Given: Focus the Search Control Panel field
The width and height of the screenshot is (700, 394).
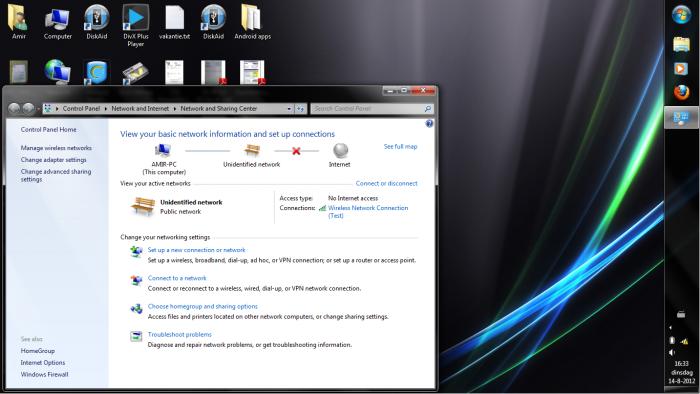Looking at the screenshot, I should tap(368, 108).
